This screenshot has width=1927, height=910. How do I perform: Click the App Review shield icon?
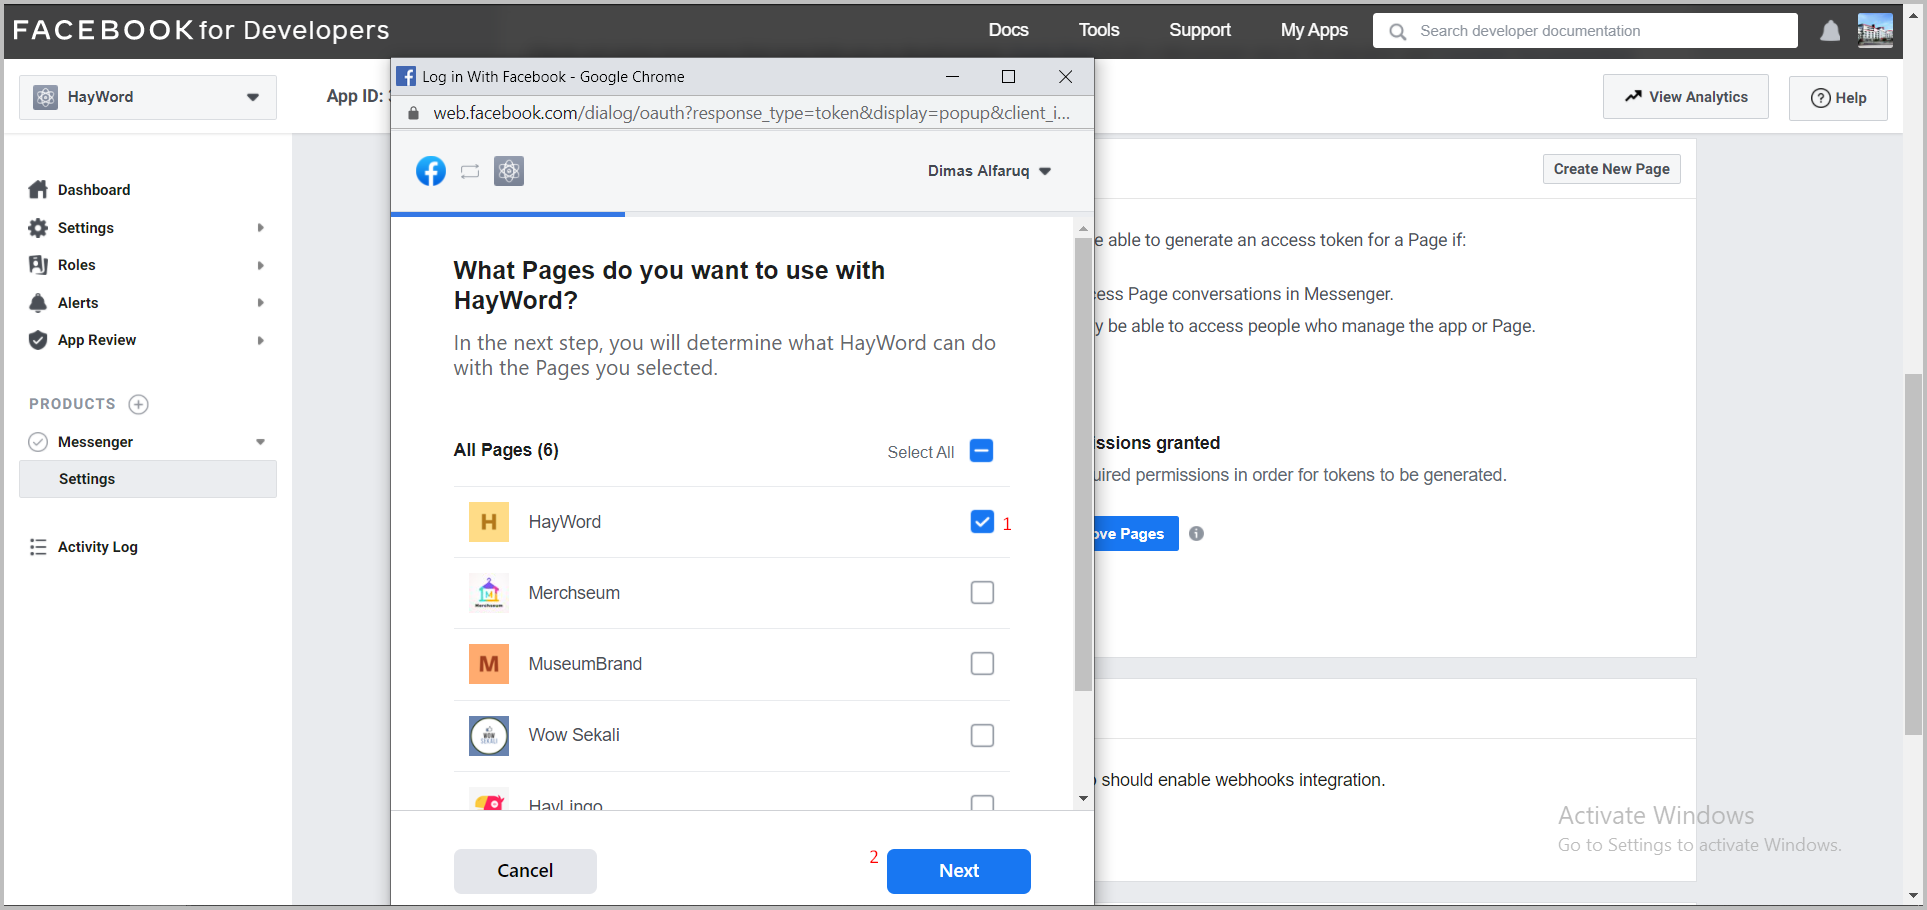point(38,340)
